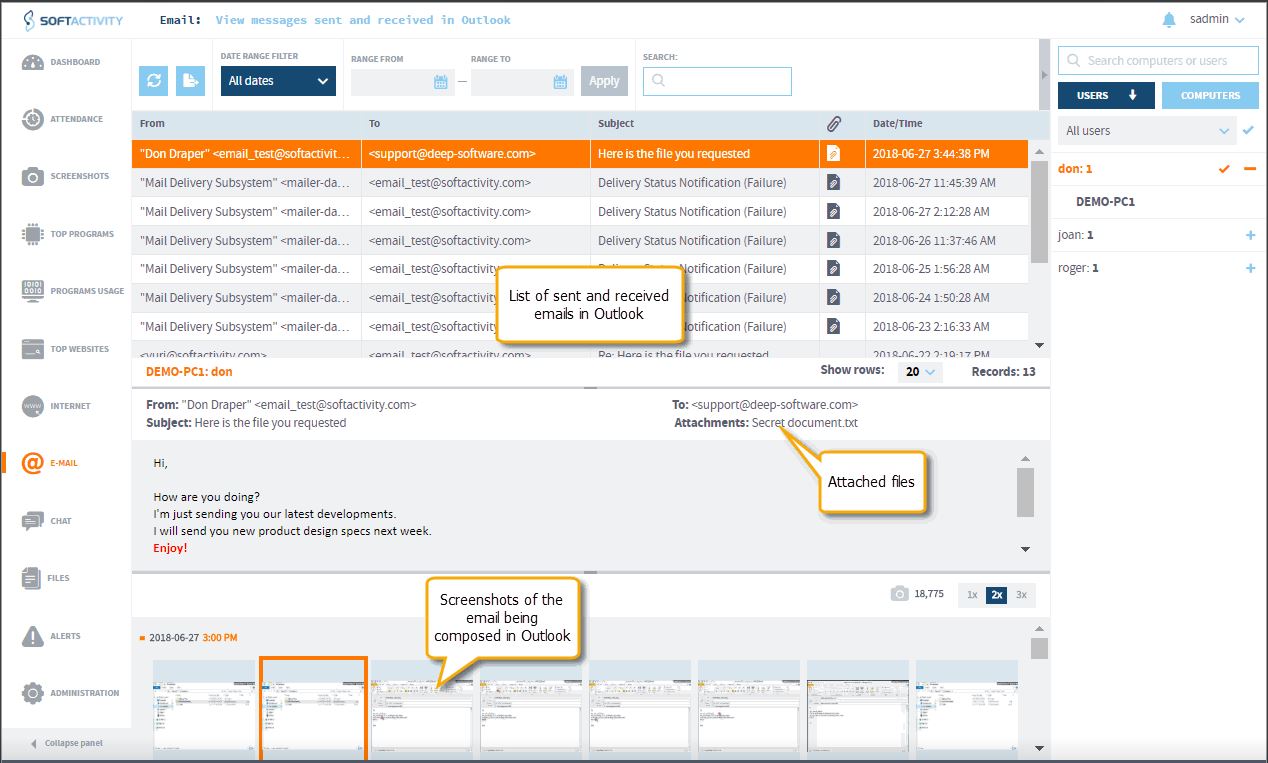Click the attachment icon in Don Draper row
The height and width of the screenshot is (763, 1268).
(x=833, y=154)
